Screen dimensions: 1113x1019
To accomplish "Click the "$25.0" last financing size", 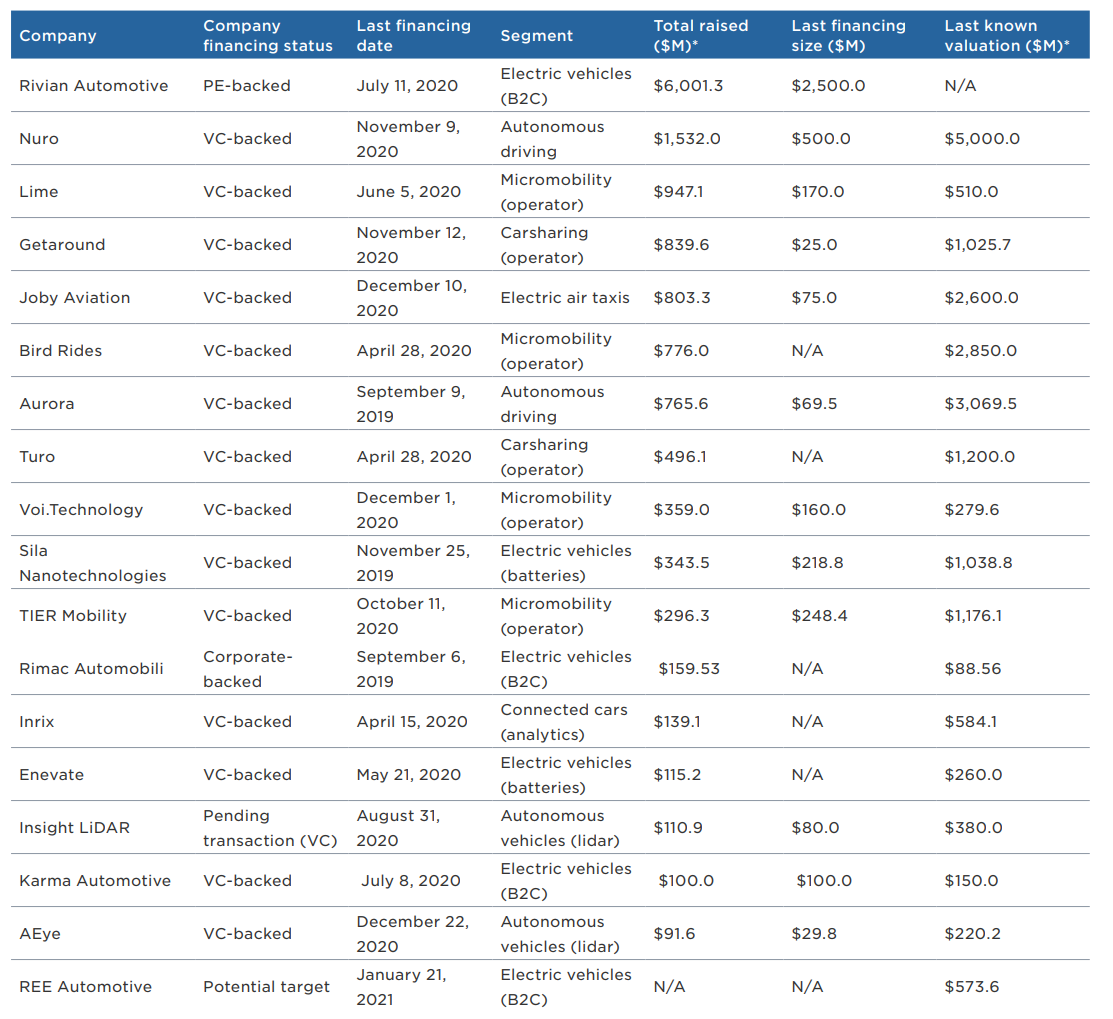I will tap(814, 245).
